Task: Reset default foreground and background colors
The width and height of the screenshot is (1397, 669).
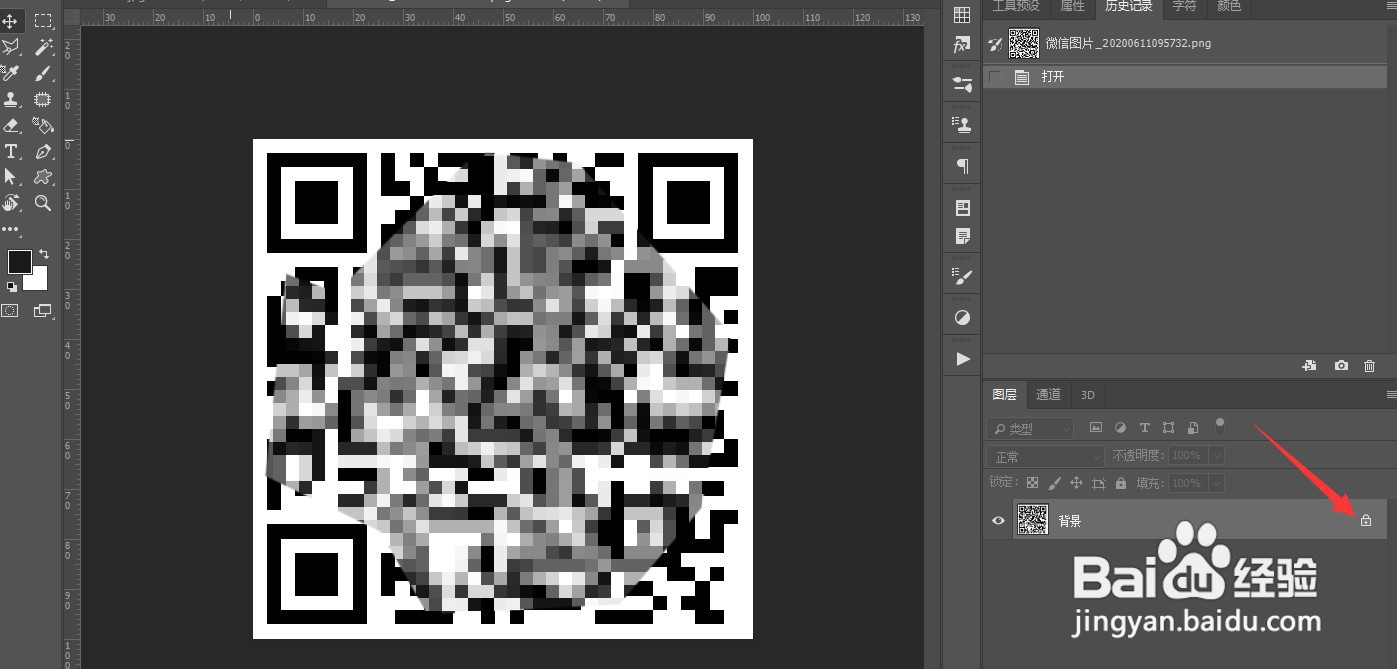Action: pyautogui.click(x=11, y=287)
